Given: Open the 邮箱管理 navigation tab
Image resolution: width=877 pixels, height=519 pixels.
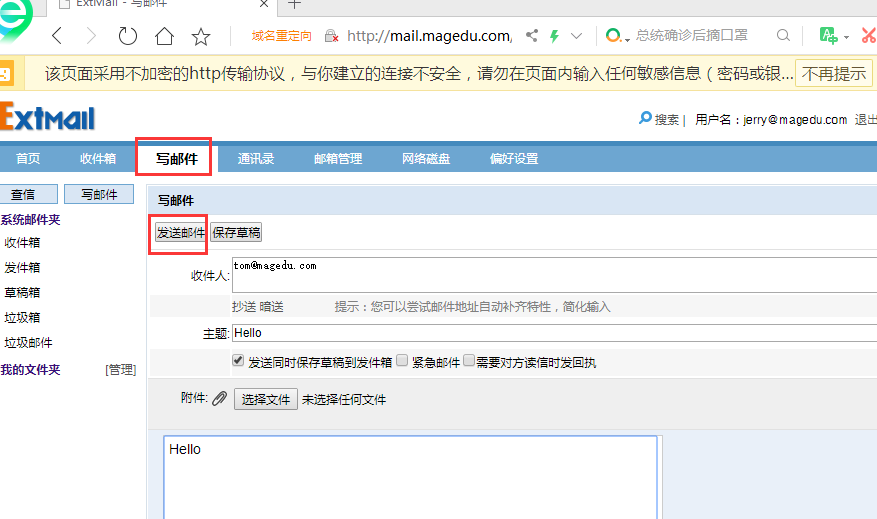Looking at the screenshot, I should pyautogui.click(x=338, y=159).
